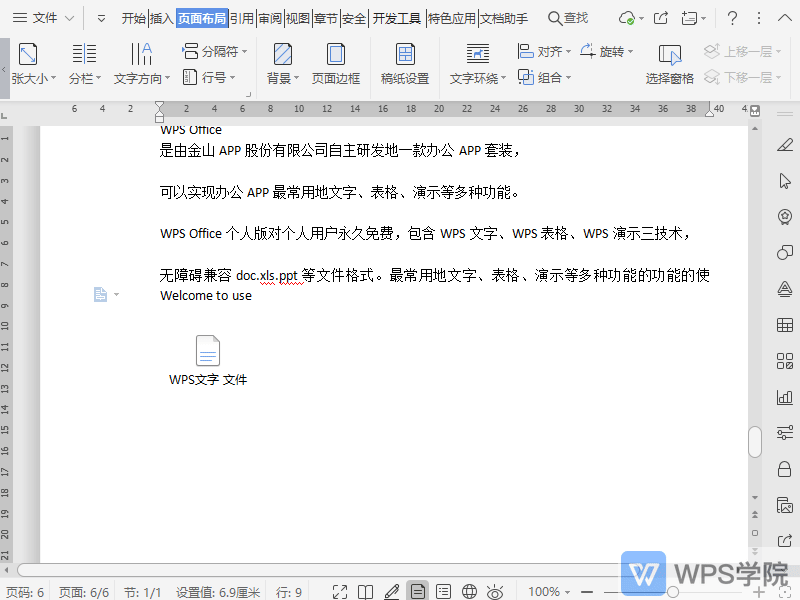Click the 上移一层 bring forward button
This screenshot has height=600, width=800.
(x=742, y=52)
